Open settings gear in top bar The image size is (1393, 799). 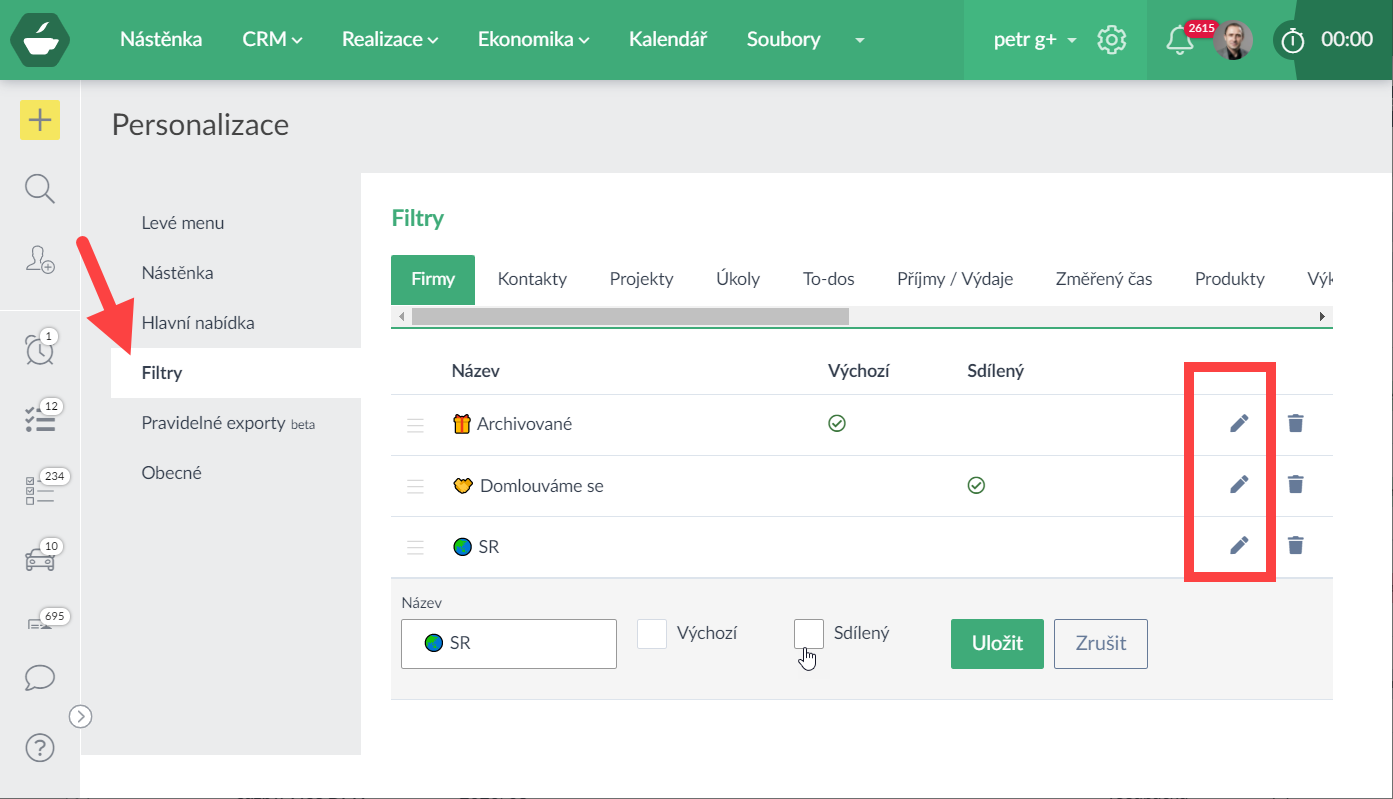pyautogui.click(x=1111, y=40)
